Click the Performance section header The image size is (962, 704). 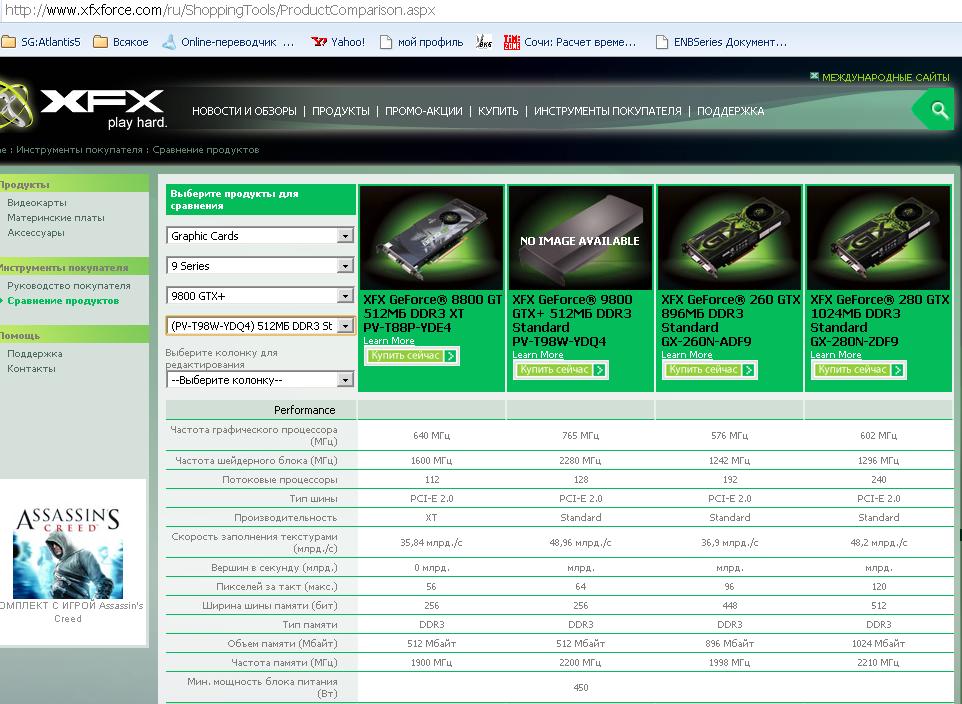point(304,410)
